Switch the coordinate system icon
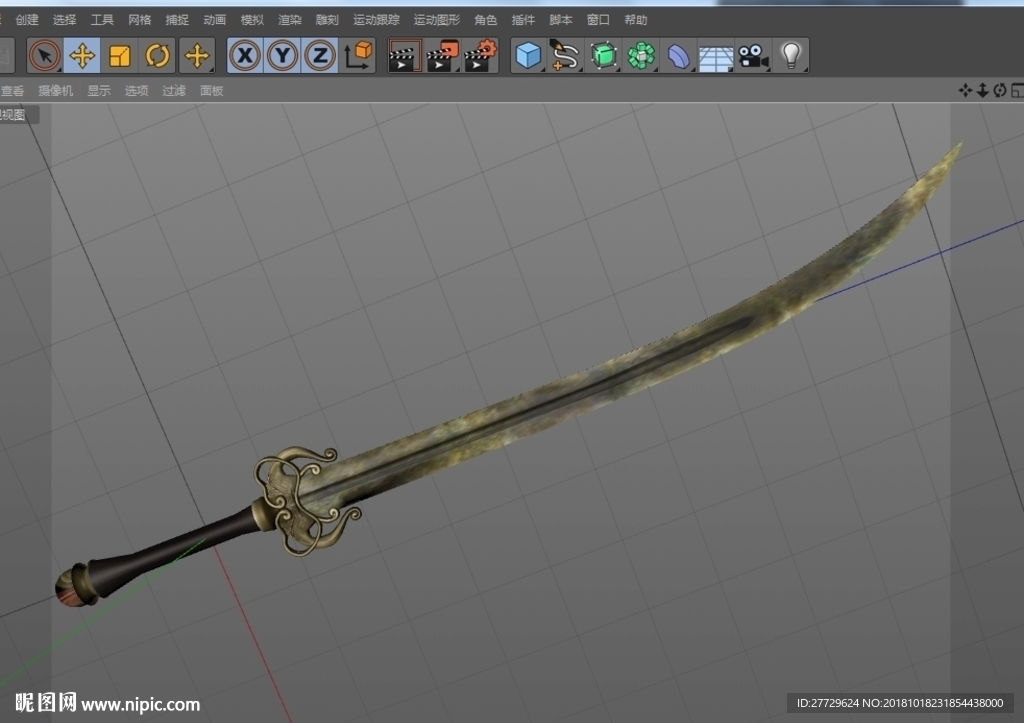The height and width of the screenshot is (723, 1024). click(x=358, y=56)
